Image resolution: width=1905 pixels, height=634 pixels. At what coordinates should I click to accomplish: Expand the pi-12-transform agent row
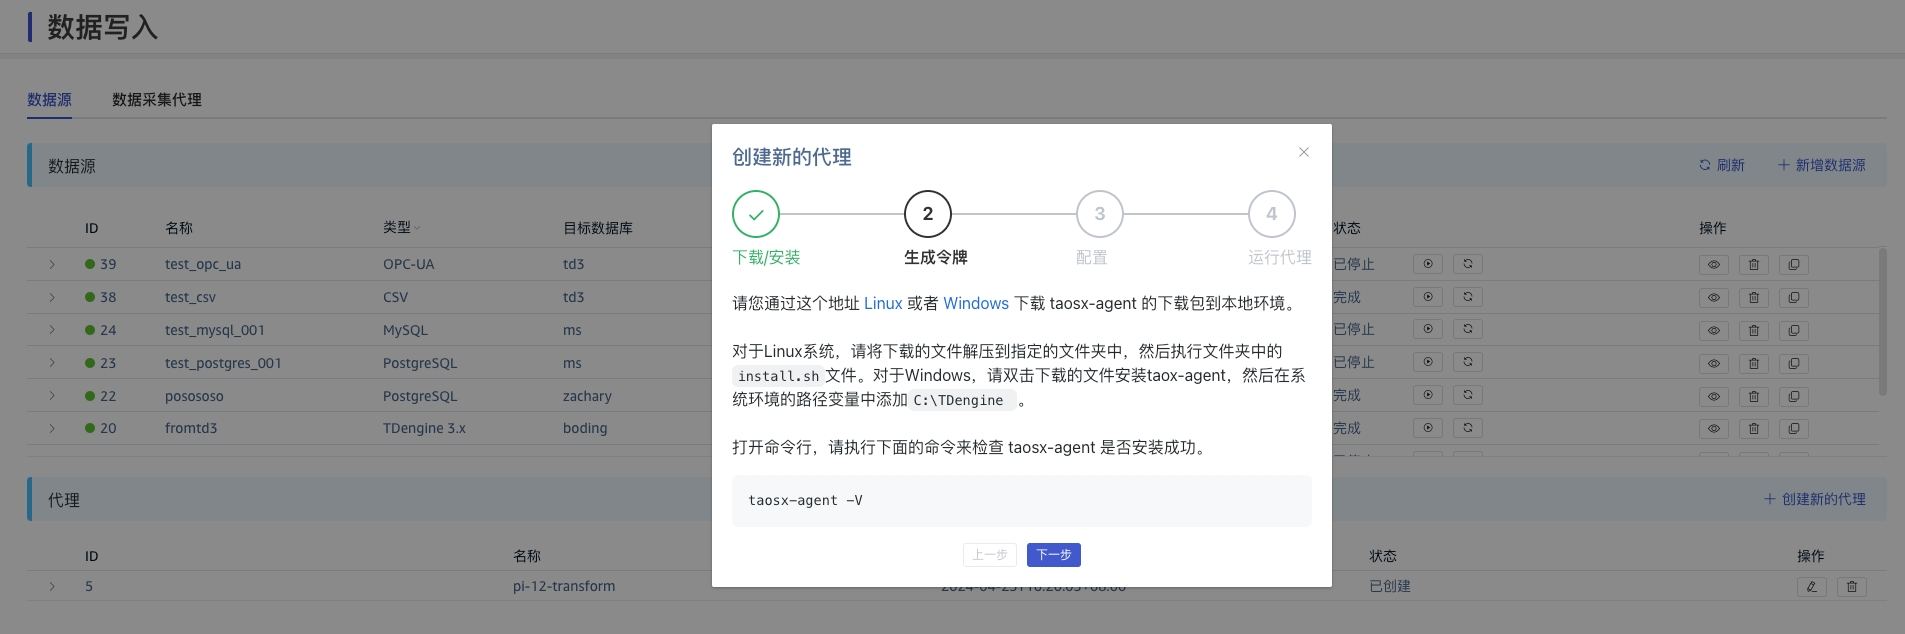52,586
